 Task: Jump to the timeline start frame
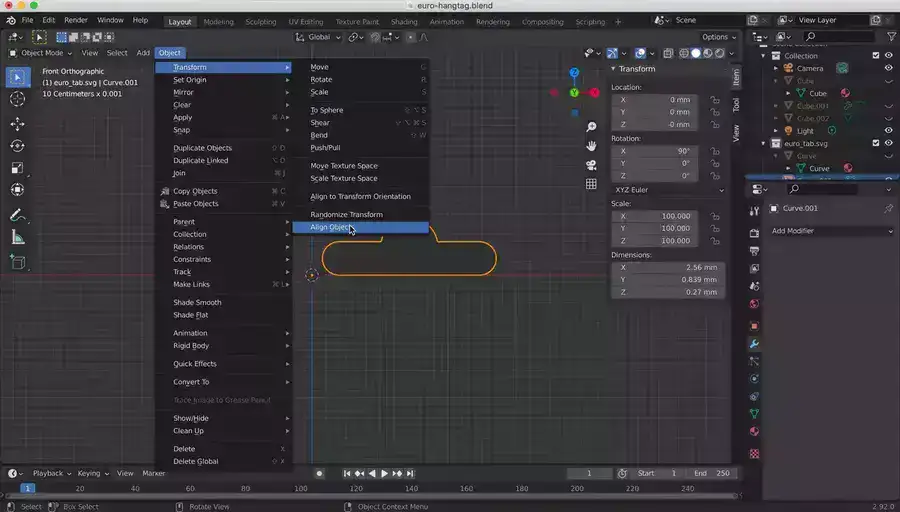tap(347, 474)
